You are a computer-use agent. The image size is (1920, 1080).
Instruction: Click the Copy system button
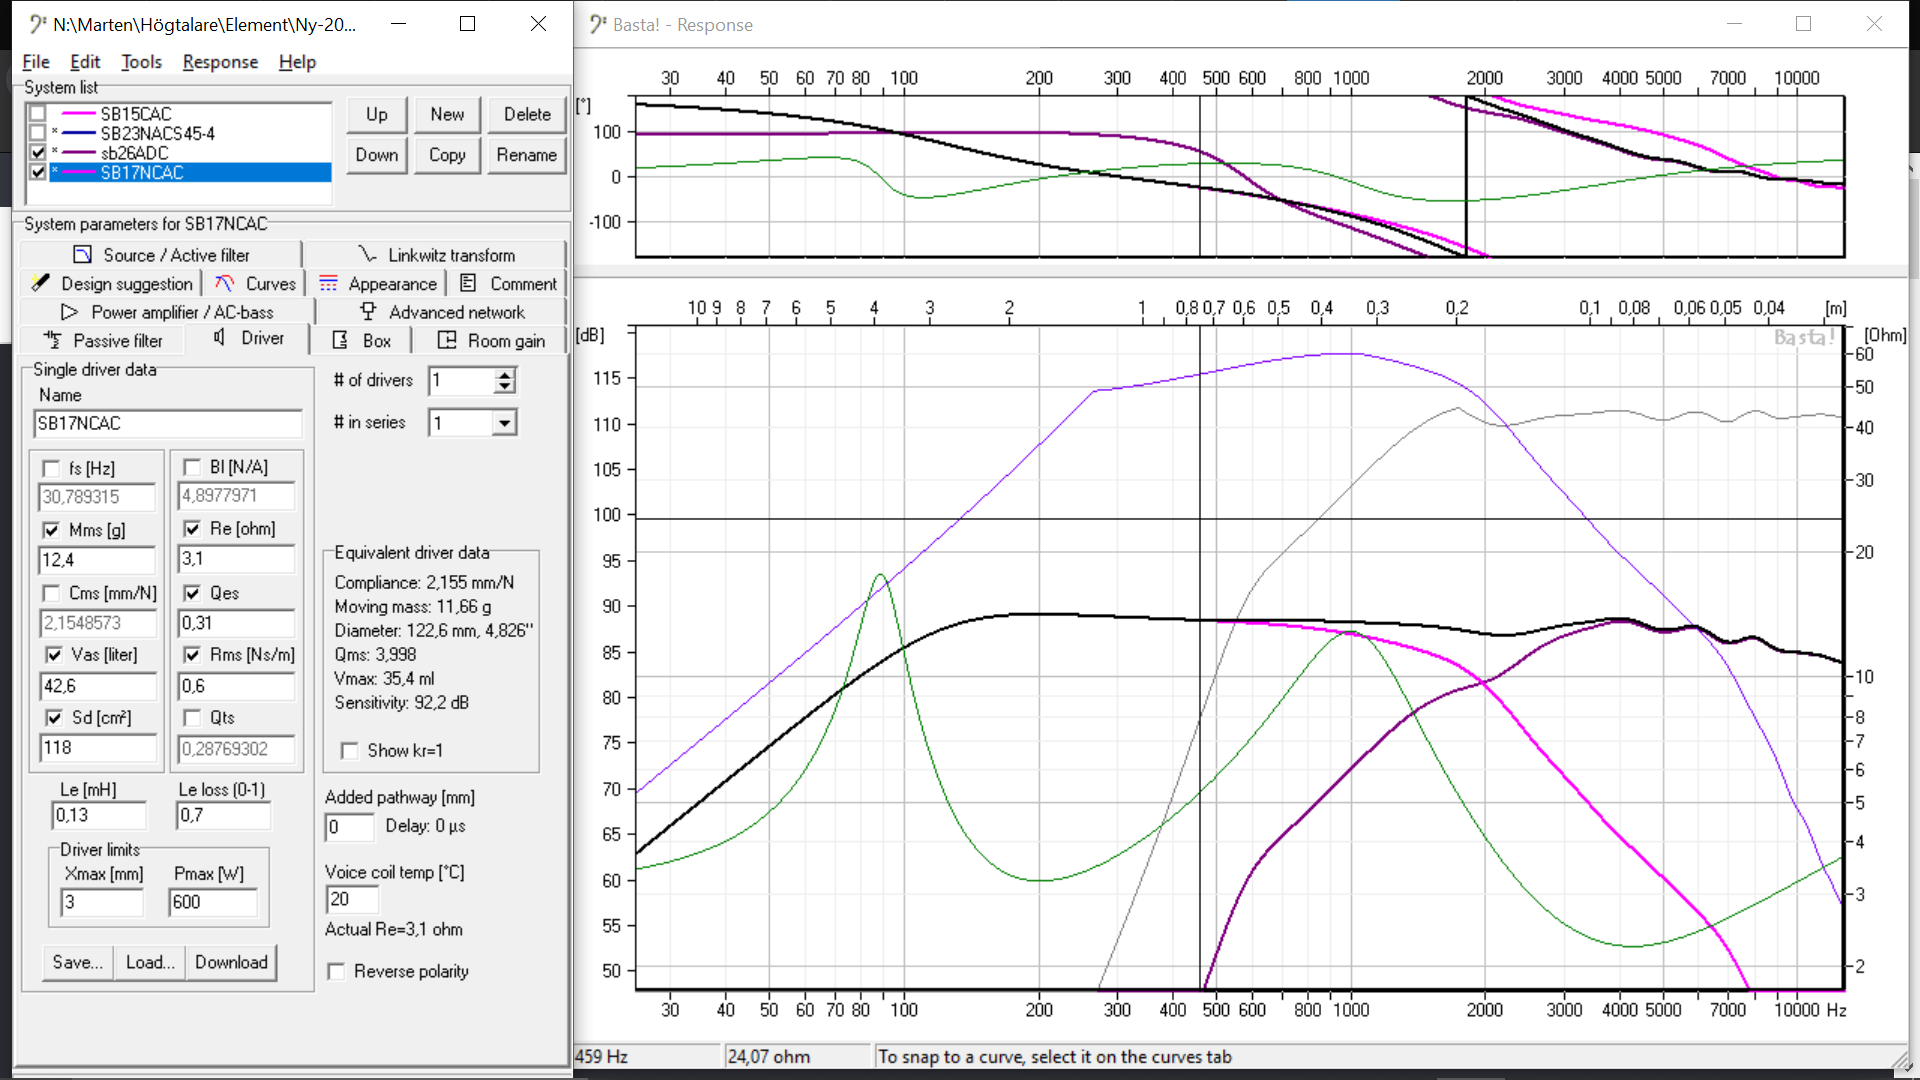pos(447,155)
